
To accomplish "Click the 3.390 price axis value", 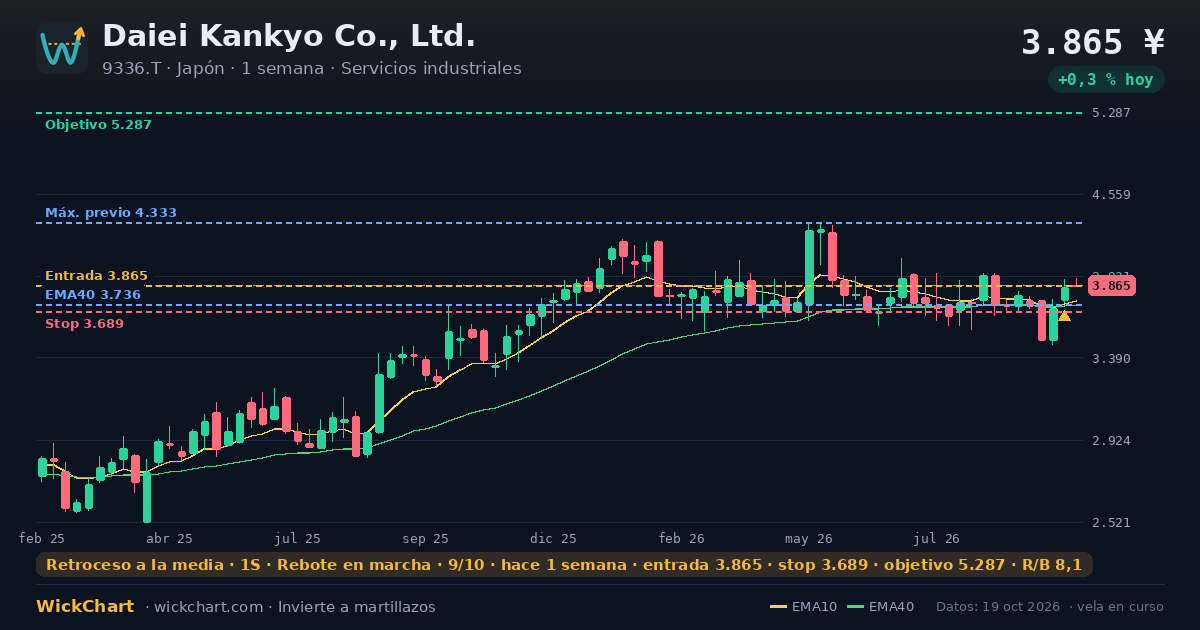I will pos(1111,359).
